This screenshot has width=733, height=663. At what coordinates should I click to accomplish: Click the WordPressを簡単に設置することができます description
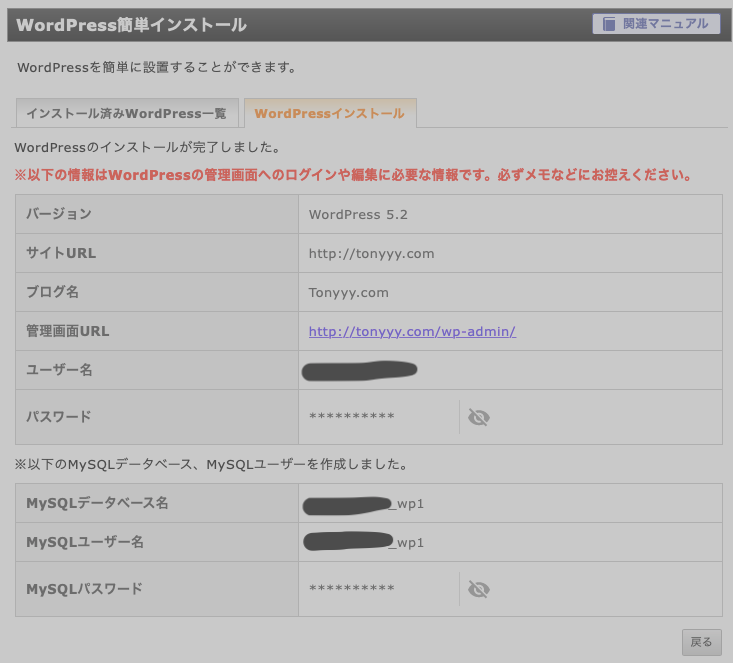[157, 67]
